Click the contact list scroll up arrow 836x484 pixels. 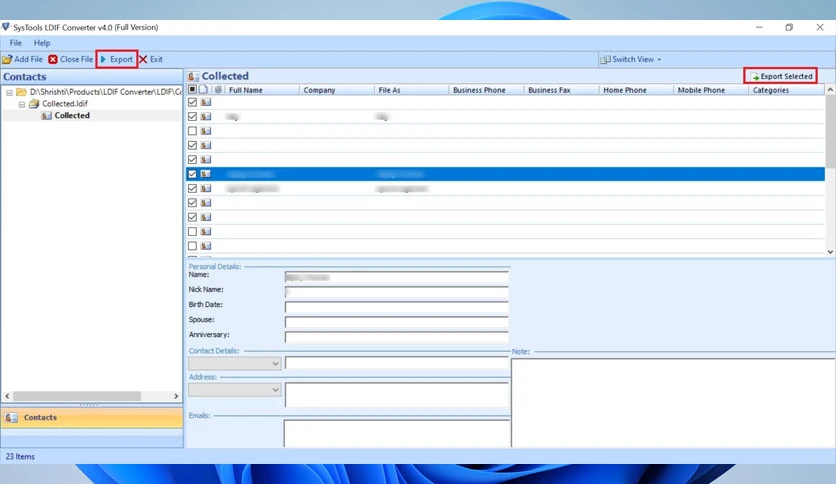830,90
